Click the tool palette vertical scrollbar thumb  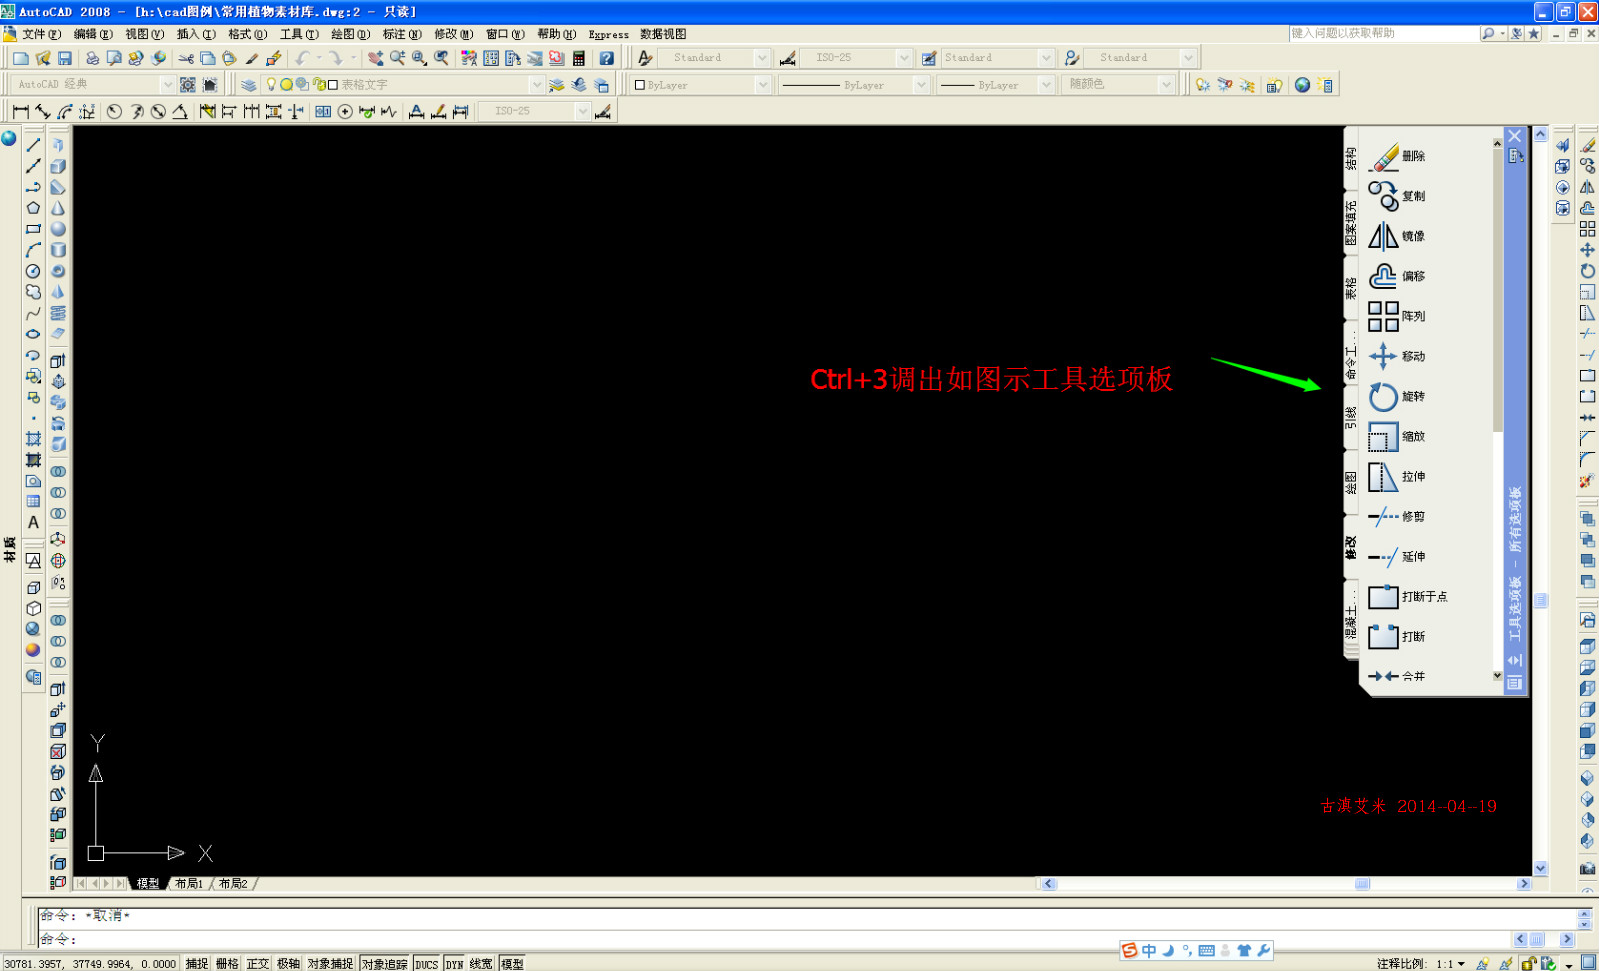point(1497,290)
